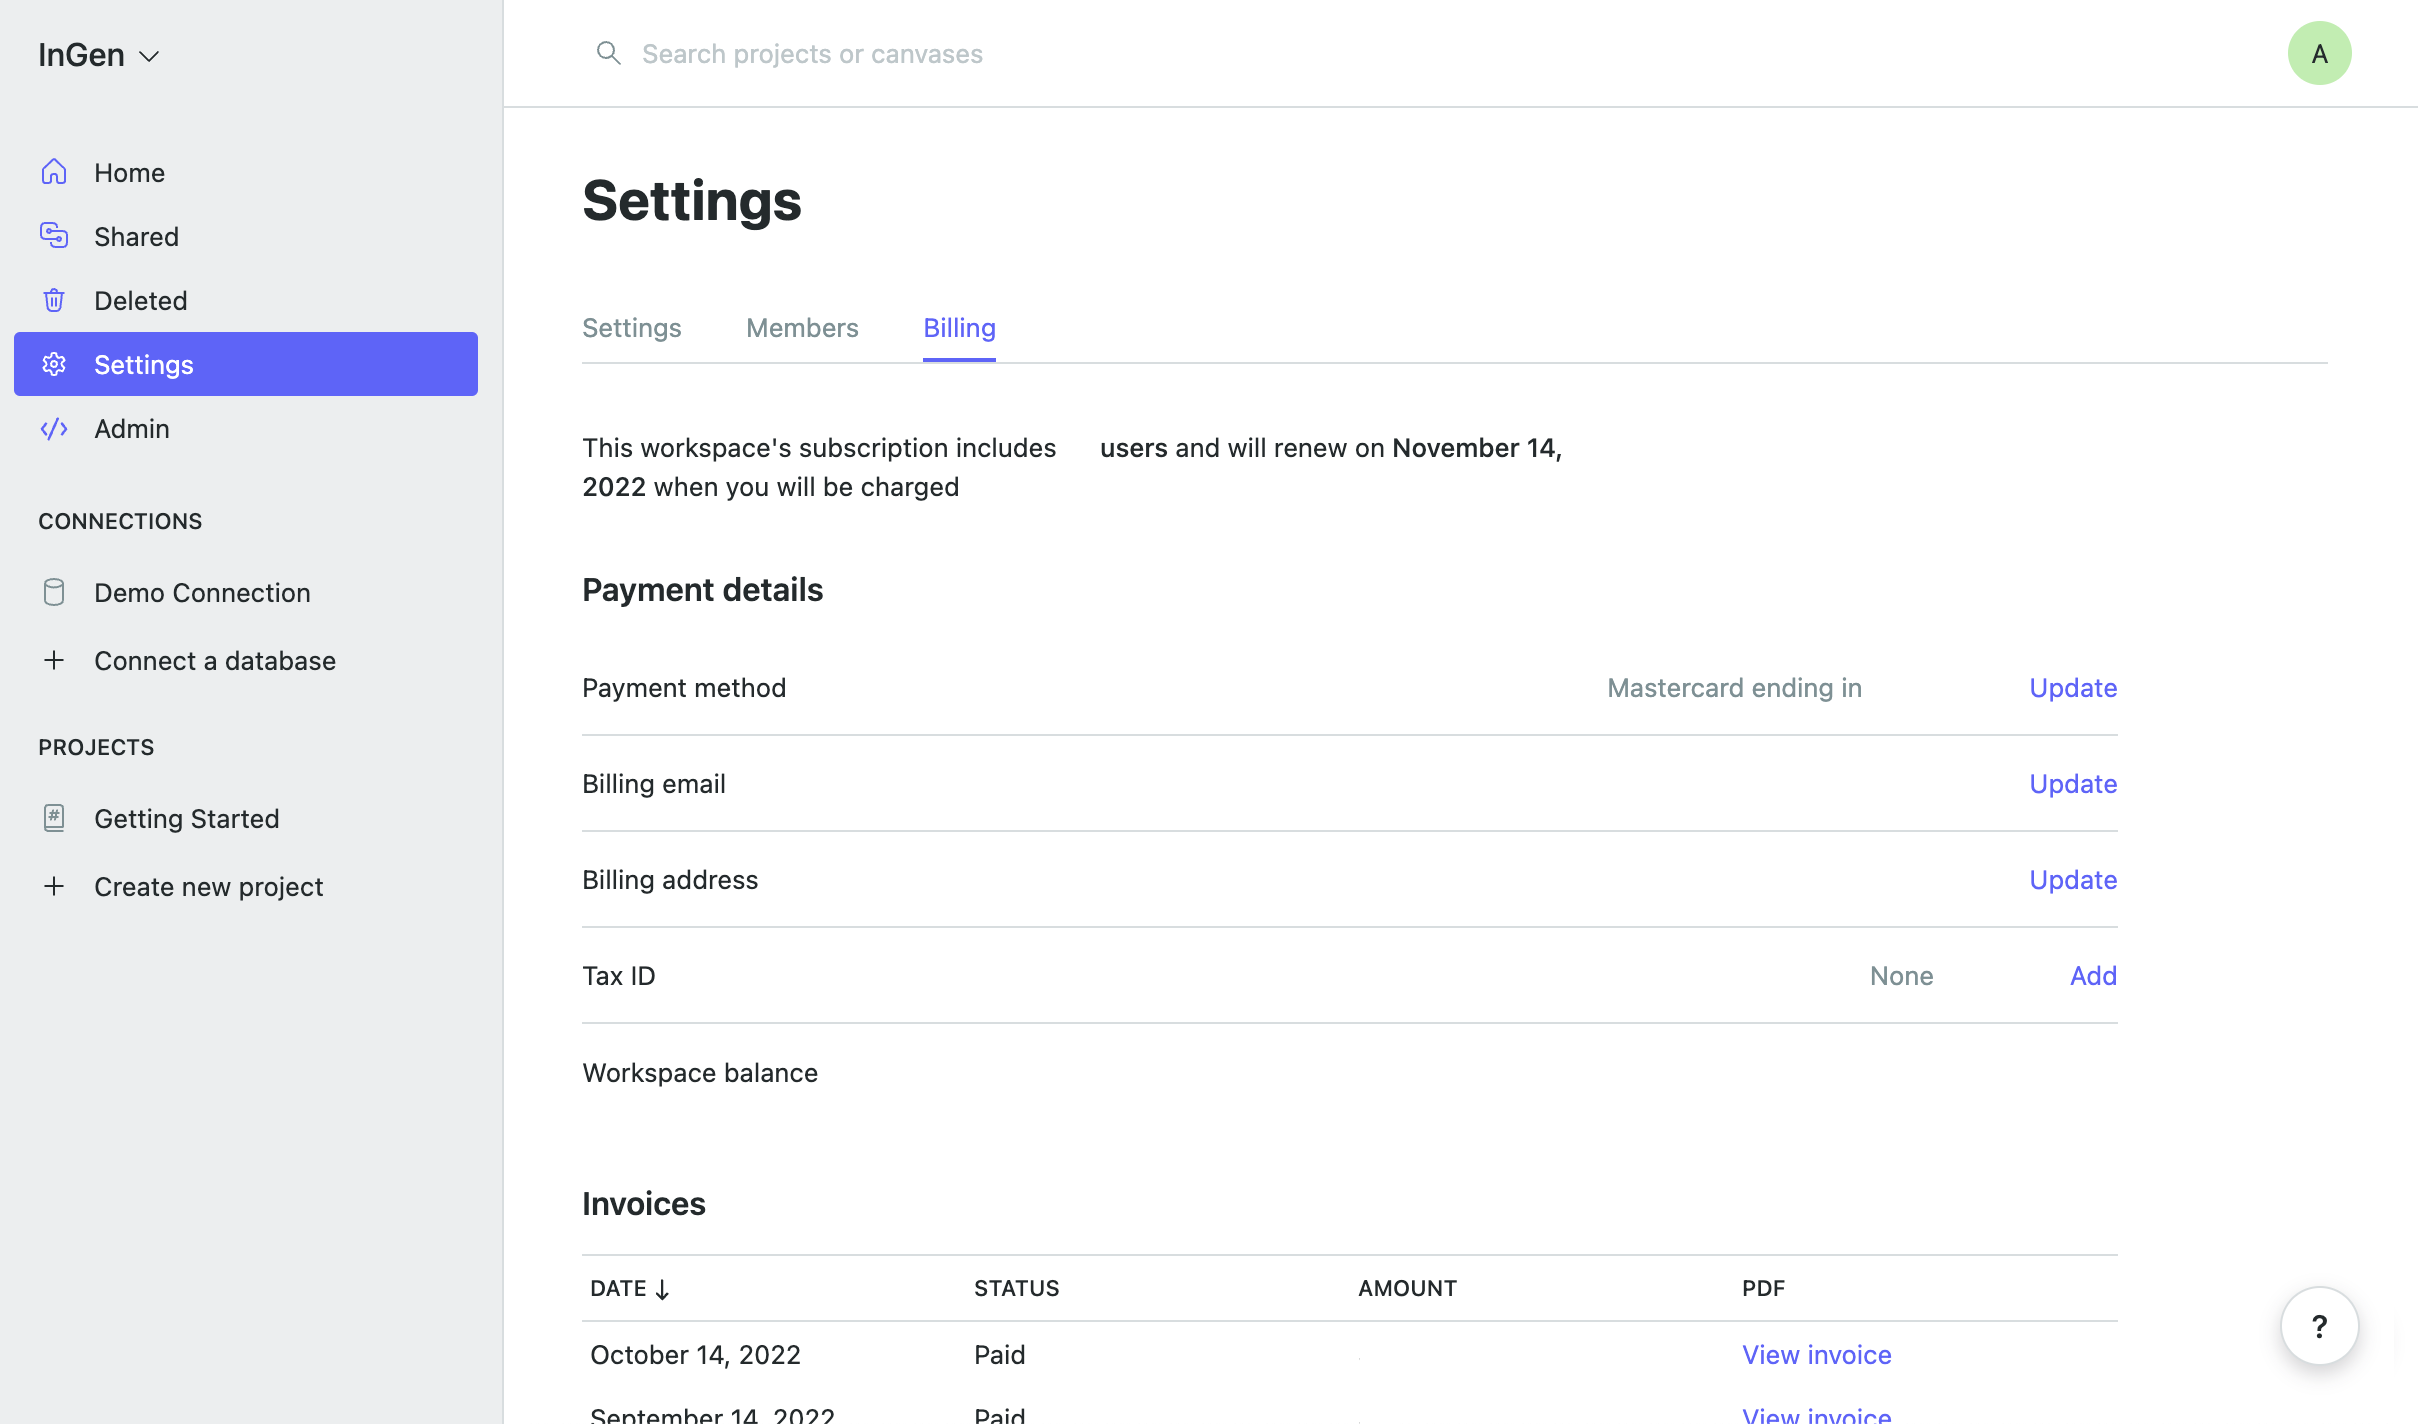Screen dimensions: 2418x1424
Task: Click the Home house icon
Action: (54, 172)
